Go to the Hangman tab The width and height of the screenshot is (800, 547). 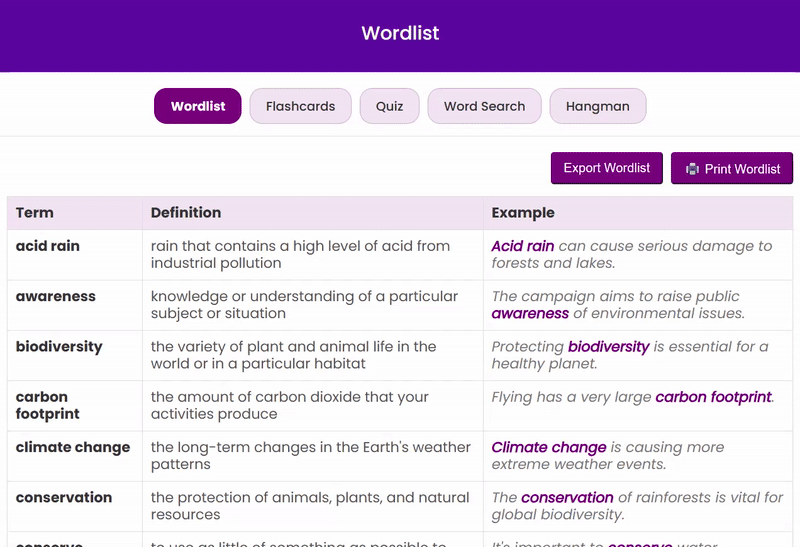597,106
